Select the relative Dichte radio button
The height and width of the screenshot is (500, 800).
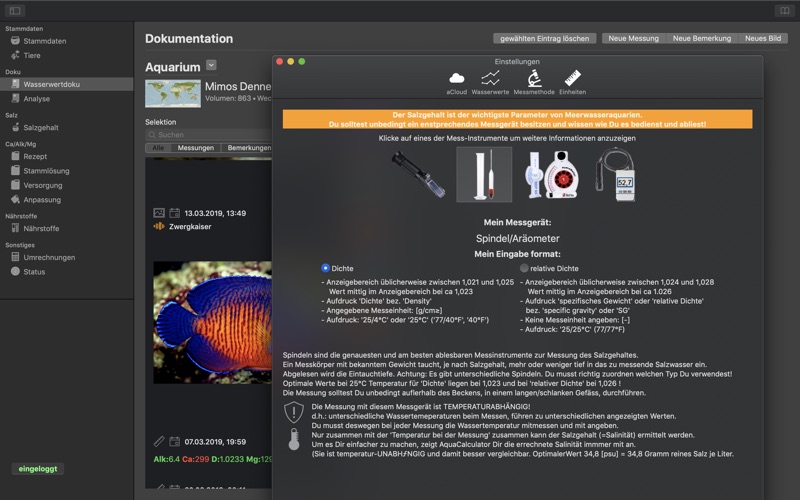click(x=524, y=268)
